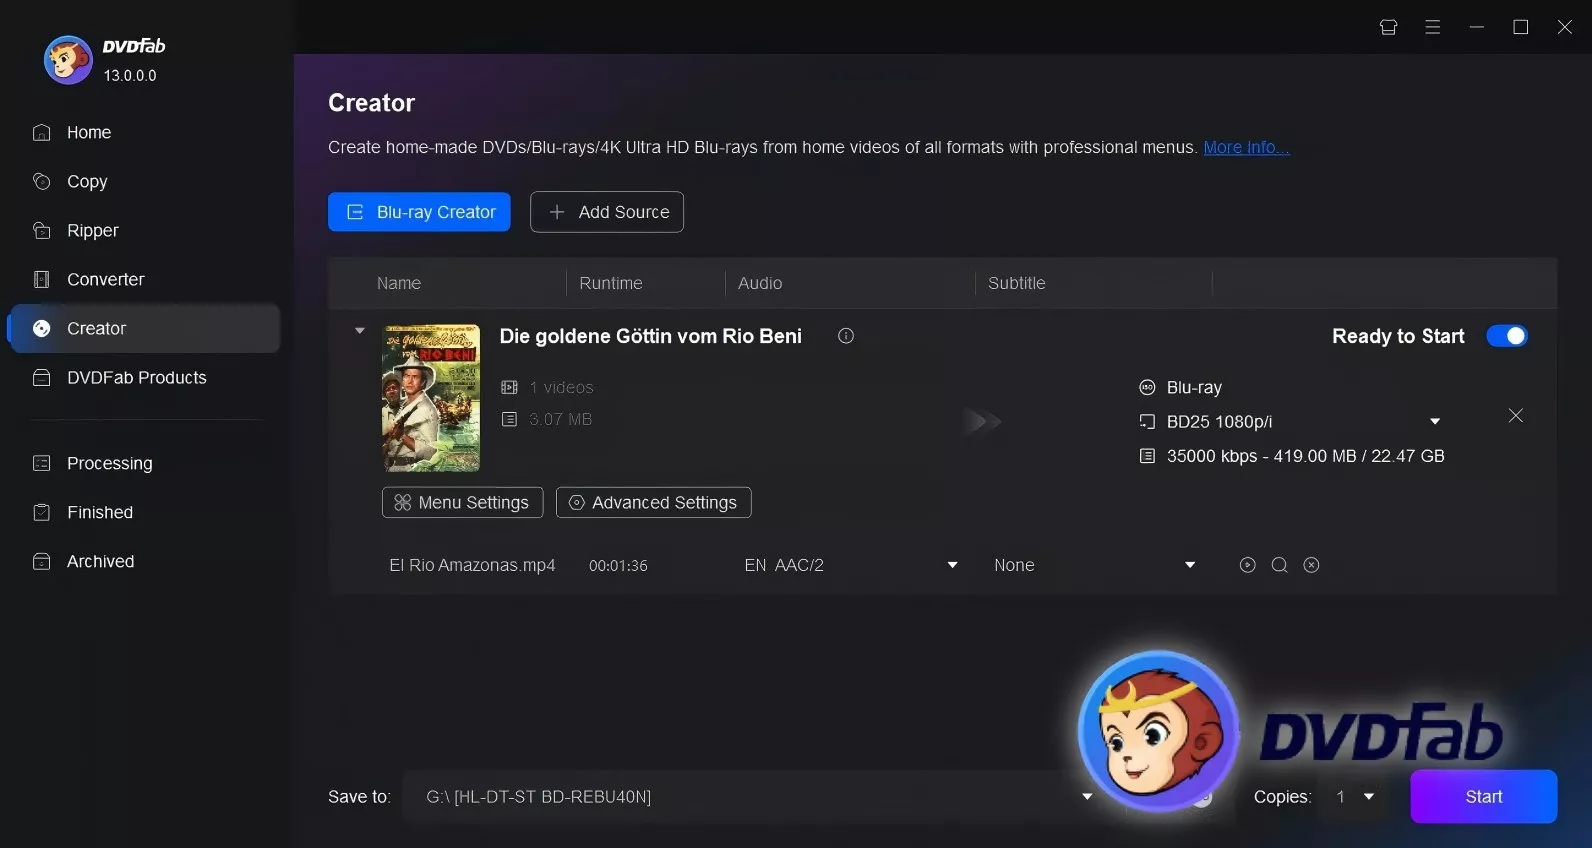
Task: Play preview of El Rio Amazonas.mp4
Action: coord(1247,565)
